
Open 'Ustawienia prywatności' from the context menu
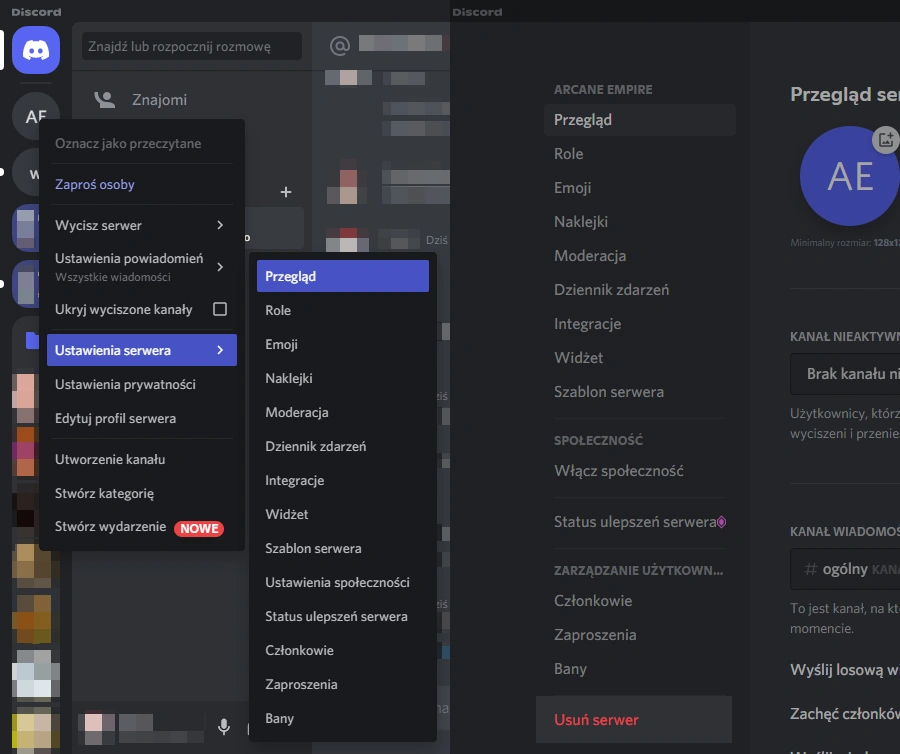[142, 384]
